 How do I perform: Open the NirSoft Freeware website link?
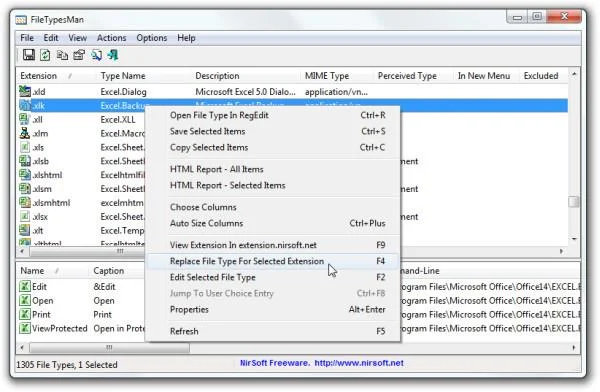pos(359,363)
